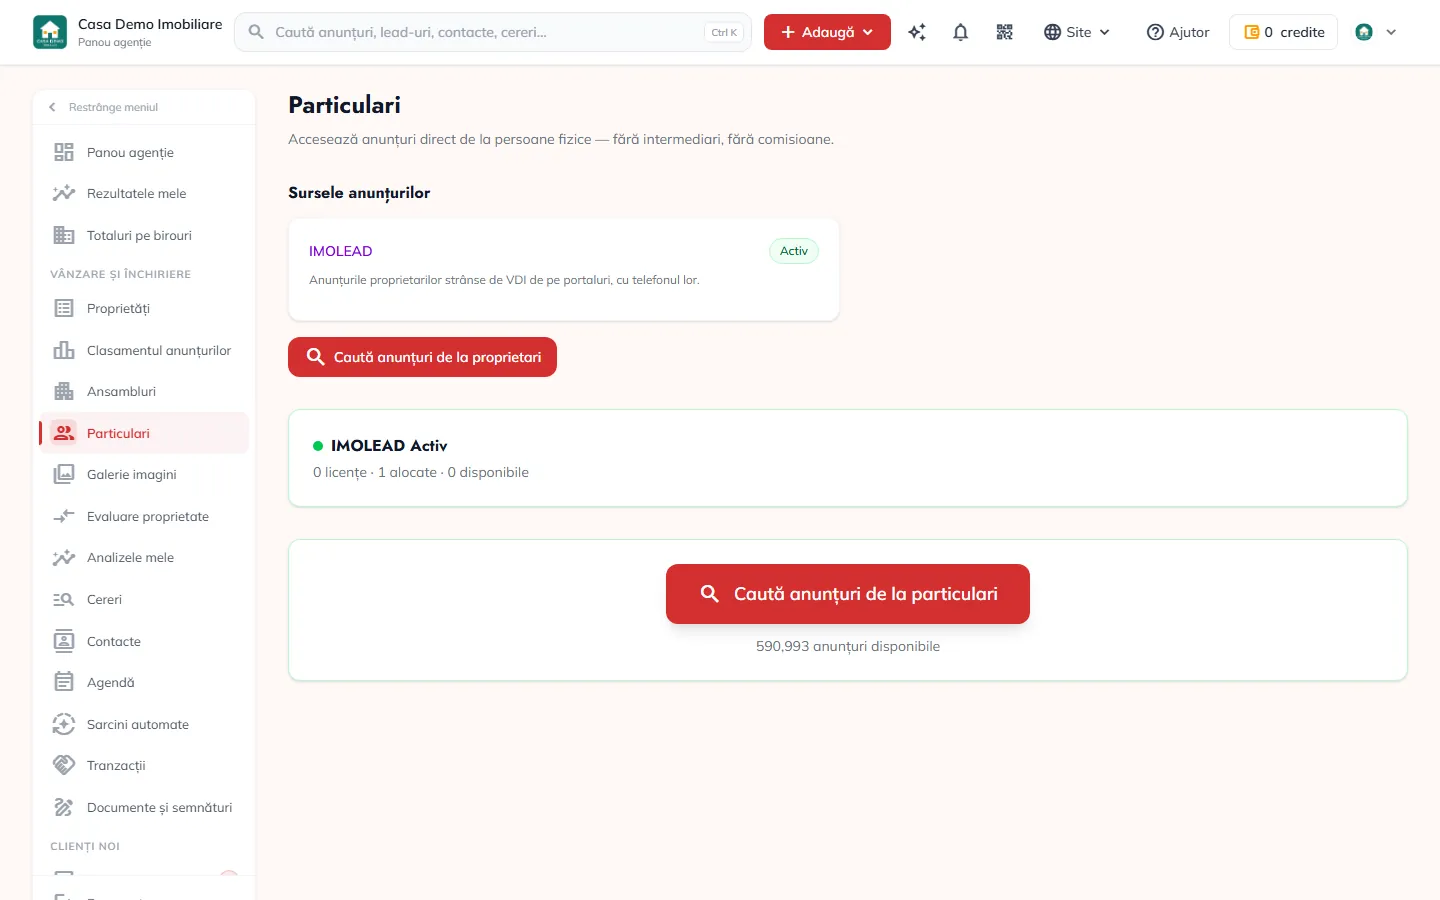Open Sarcini automate in sidebar
This screenshot has width=1440, height=900.
(144, 724)
